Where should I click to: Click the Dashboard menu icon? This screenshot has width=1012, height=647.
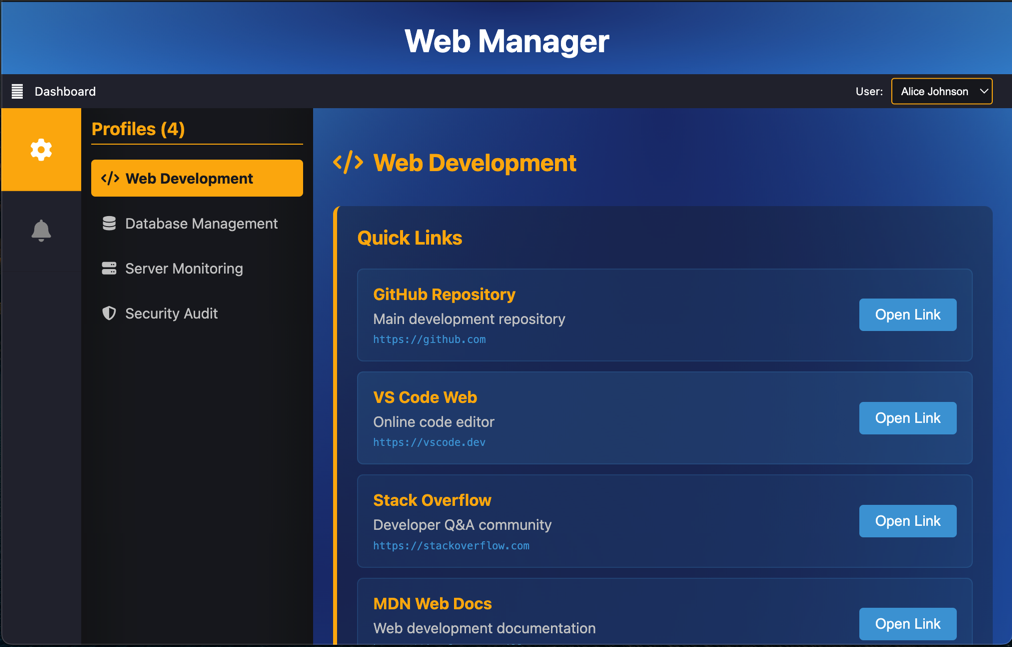(17, 91)
